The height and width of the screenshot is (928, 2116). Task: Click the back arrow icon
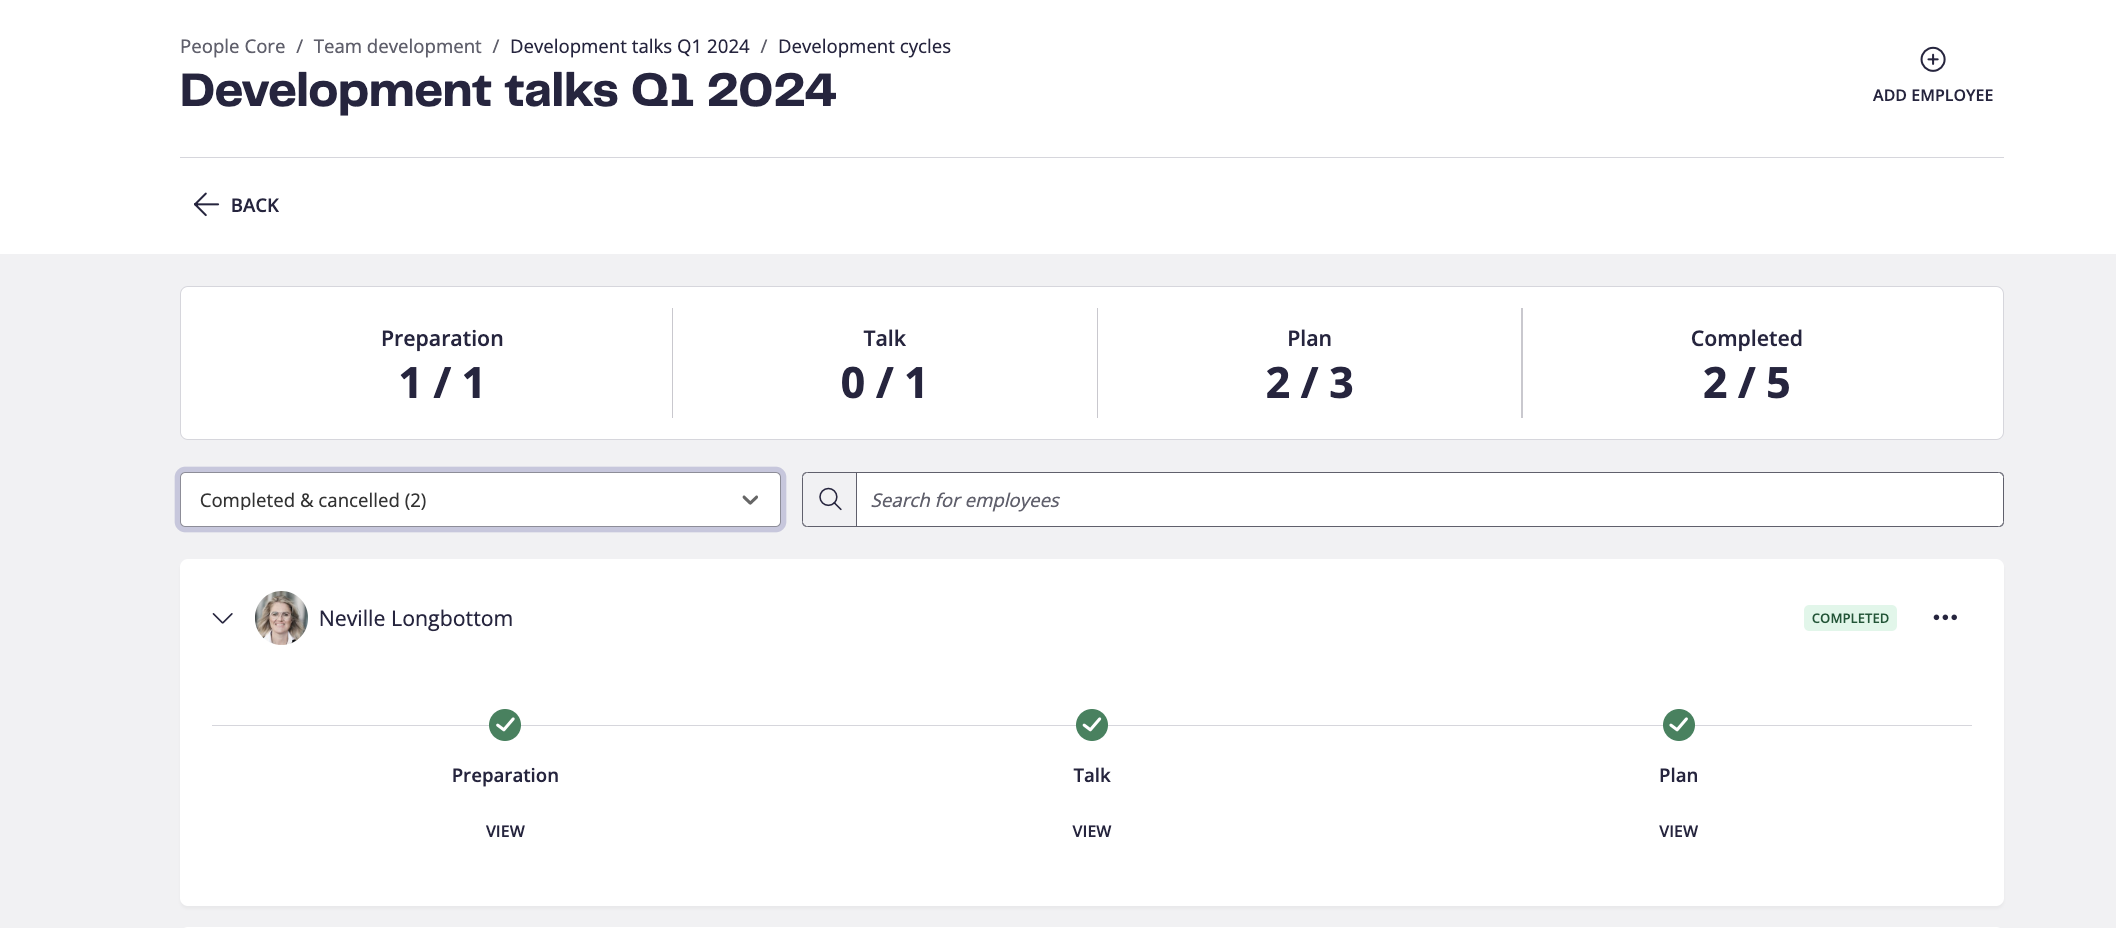pyautogui.click(x=206, y=205)
